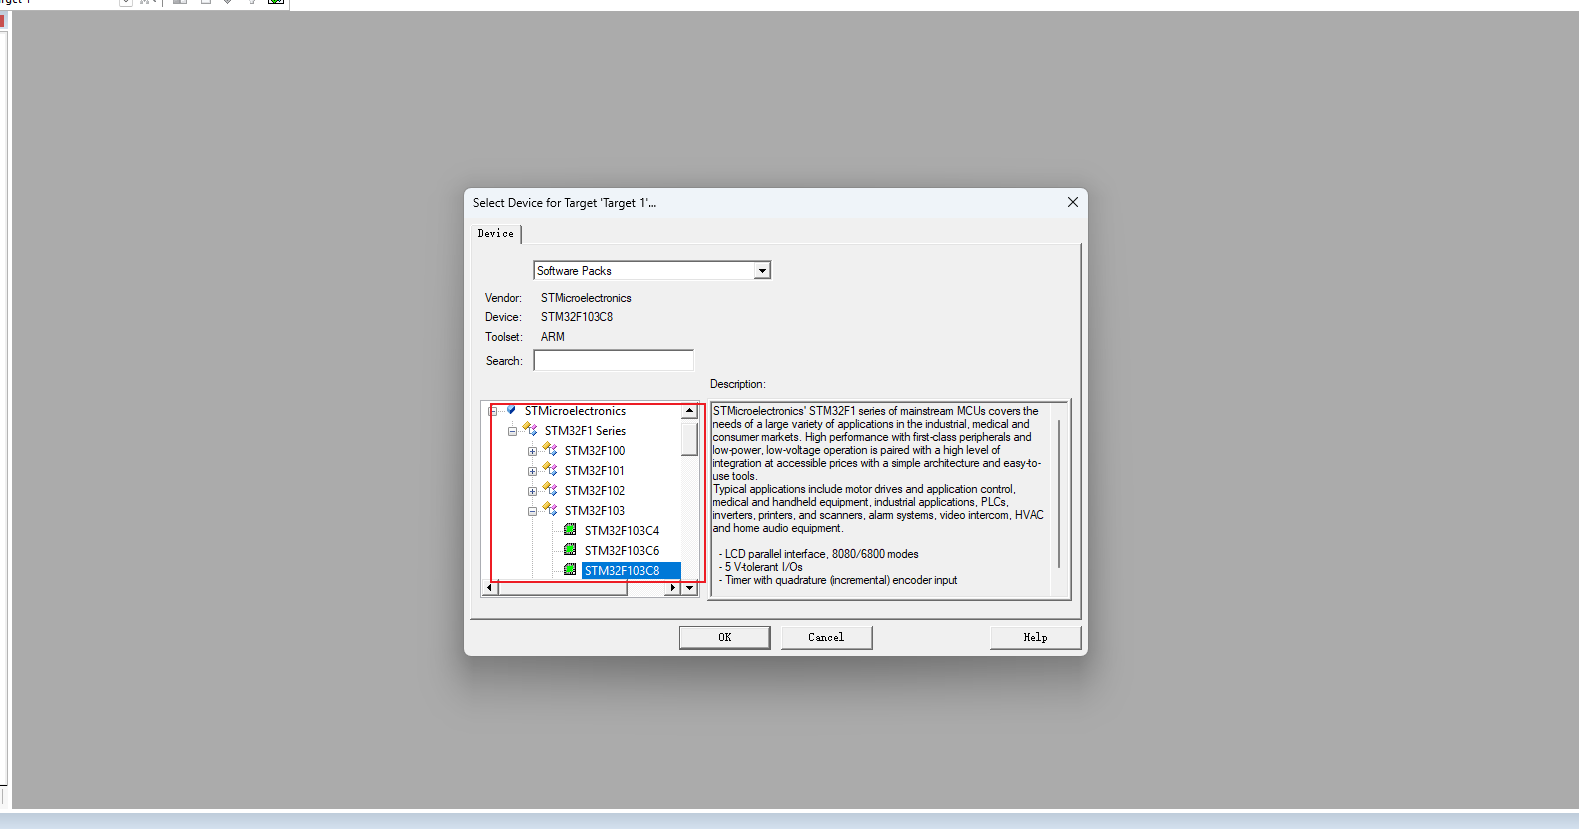The width and height of the screenshot is (1579, 829).
Task: Click the STM32F103C8 chip icon
Action: click(x=570, y=570)
